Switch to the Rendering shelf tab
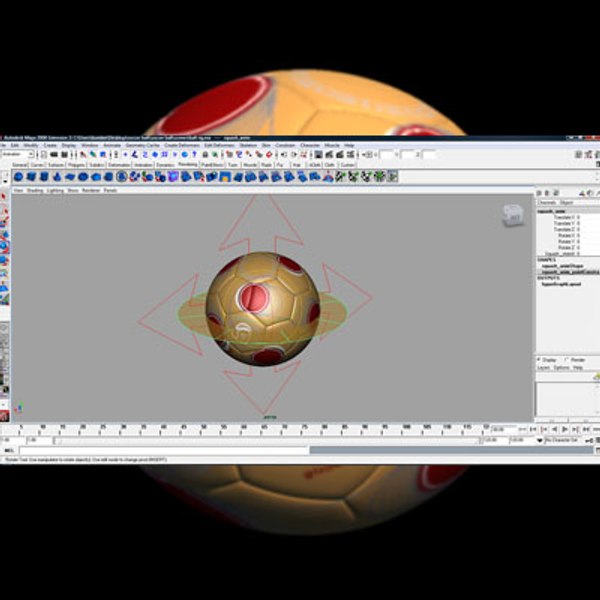 (188, 165)
